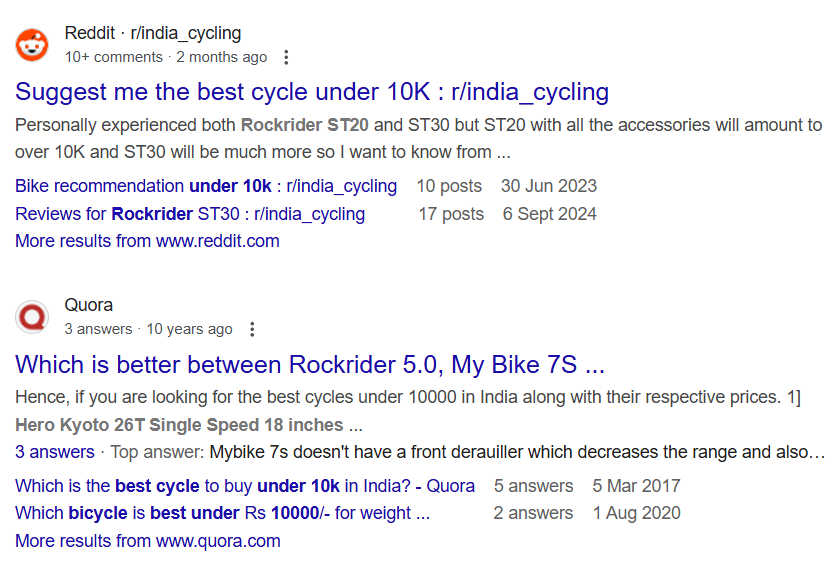
Task: Click the '10+ comments · 2 months ago' text
Action: pos(165,57)
